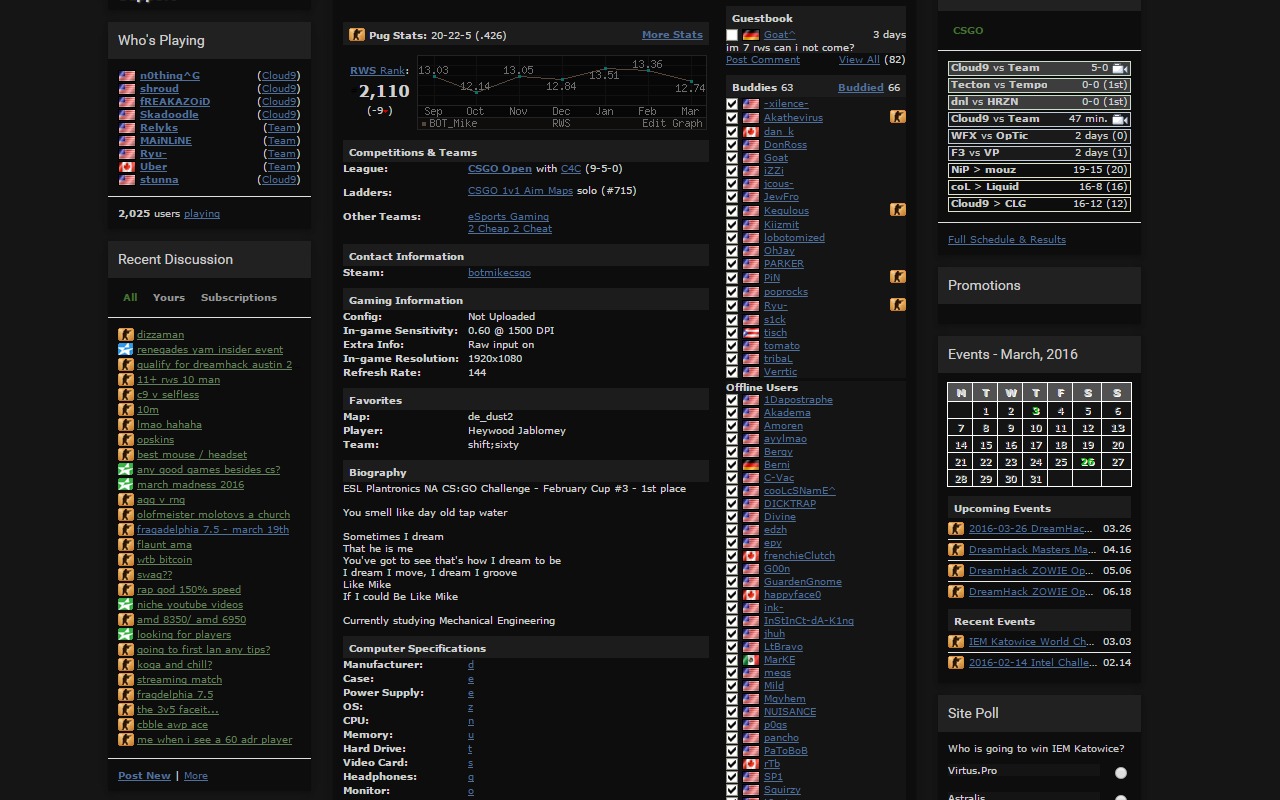Toggle the checkbox next to buddy JewFro

coord(732,197)
